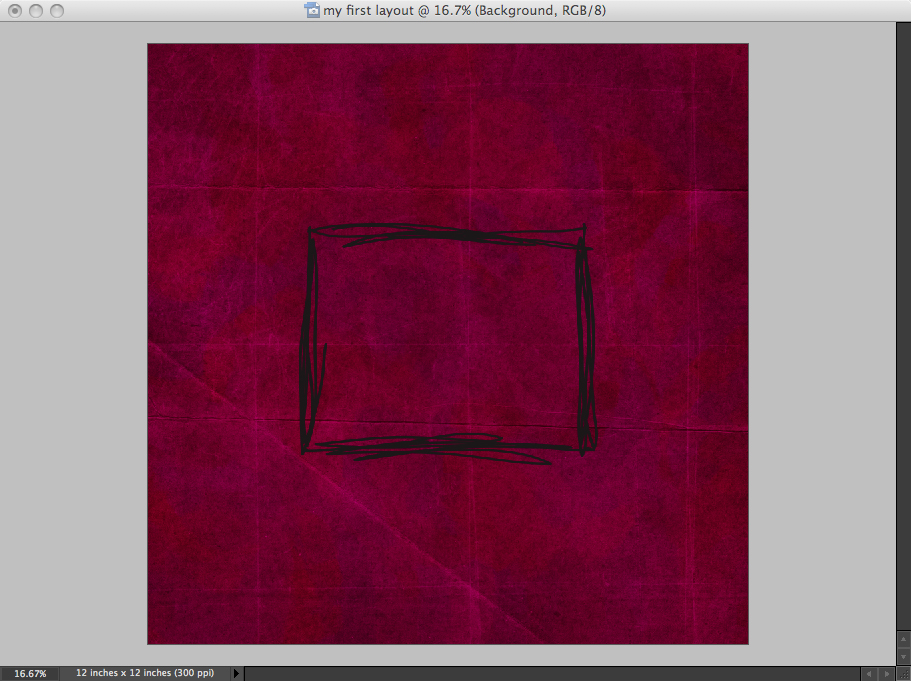Open the status bar options arrow
Viewport: 911px width, 681px height.
pyautogui.click(x=237, y=674)
